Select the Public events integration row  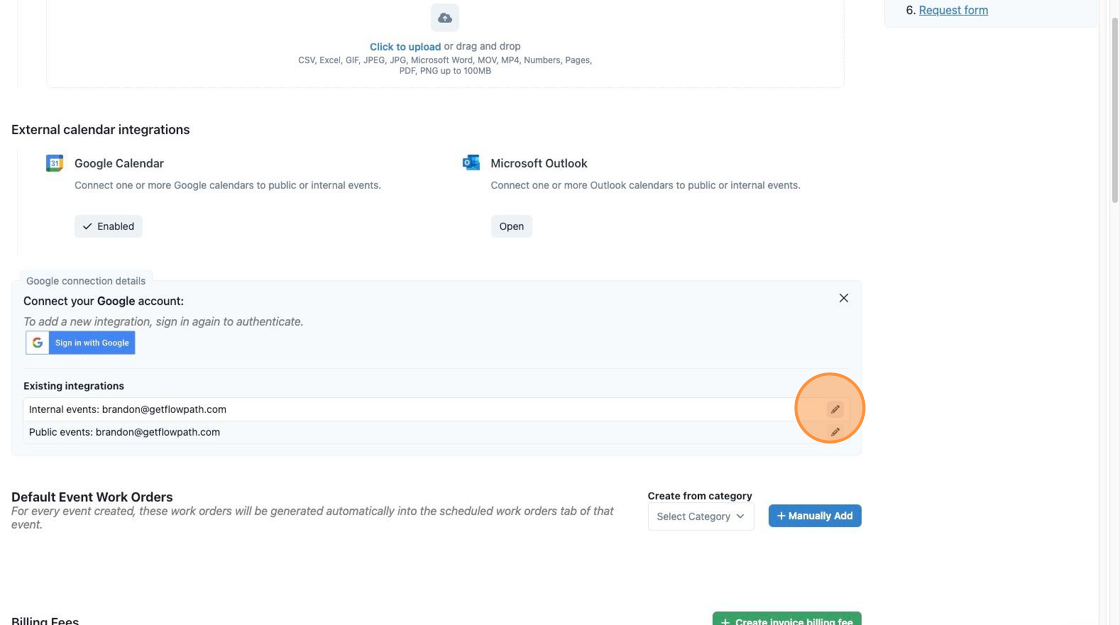pyautogui.click(x=436, y=432)
